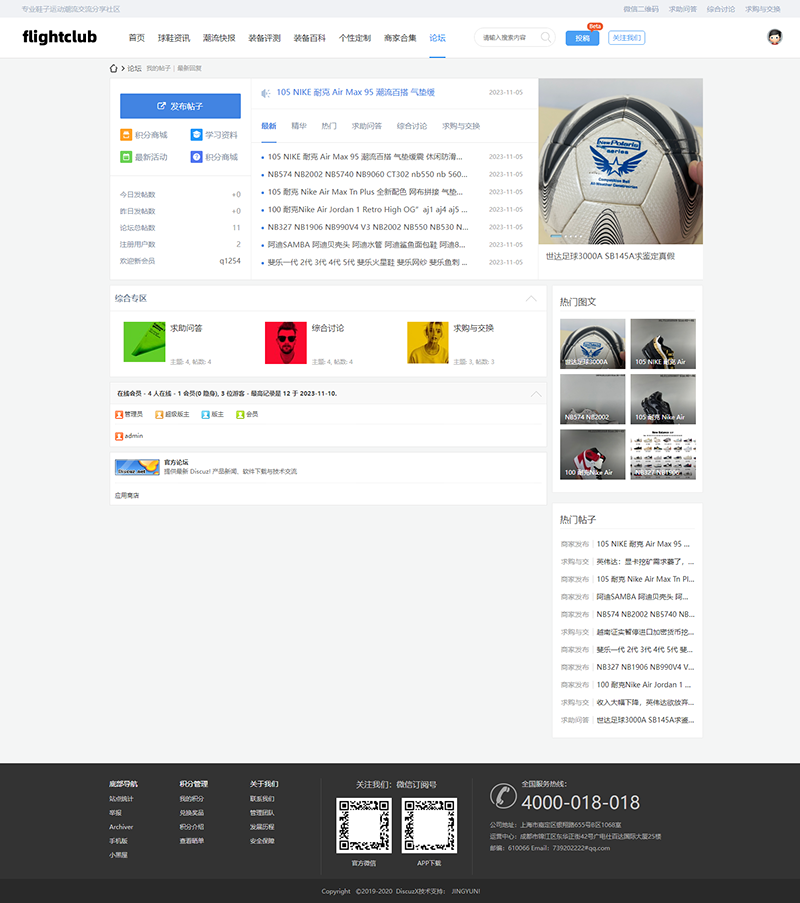
Task: Click the flightclub logo
Action: point(59,37)
